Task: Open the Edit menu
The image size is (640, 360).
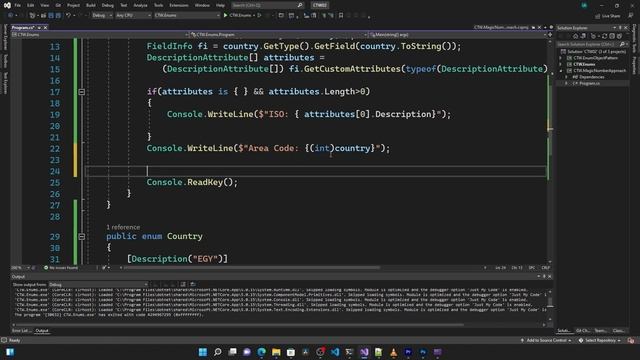Action: (x=31, y=5)
